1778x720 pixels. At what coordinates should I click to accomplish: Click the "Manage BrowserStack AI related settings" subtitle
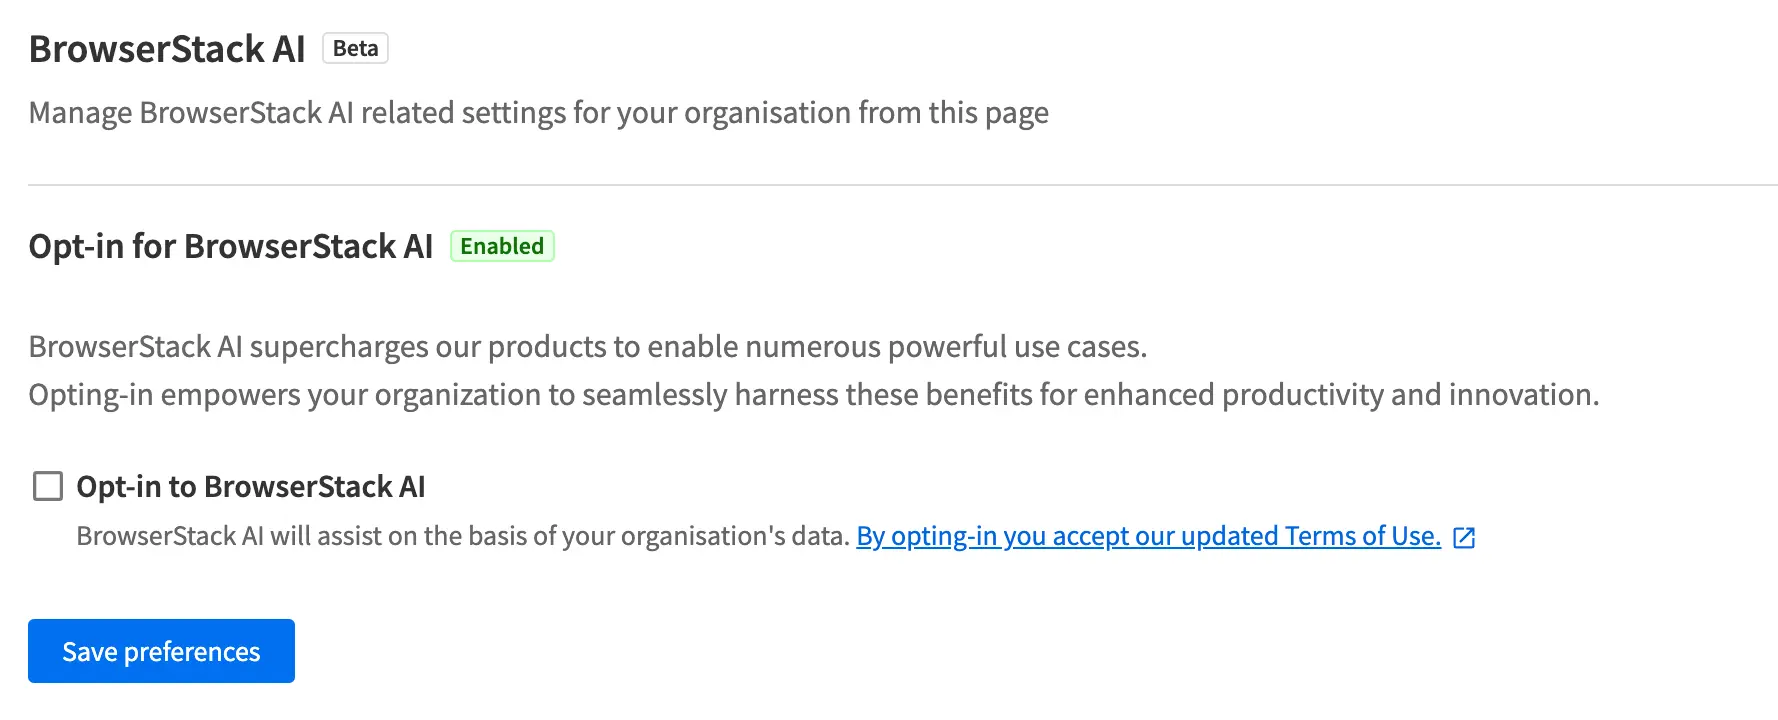click(x=400, y=113)
